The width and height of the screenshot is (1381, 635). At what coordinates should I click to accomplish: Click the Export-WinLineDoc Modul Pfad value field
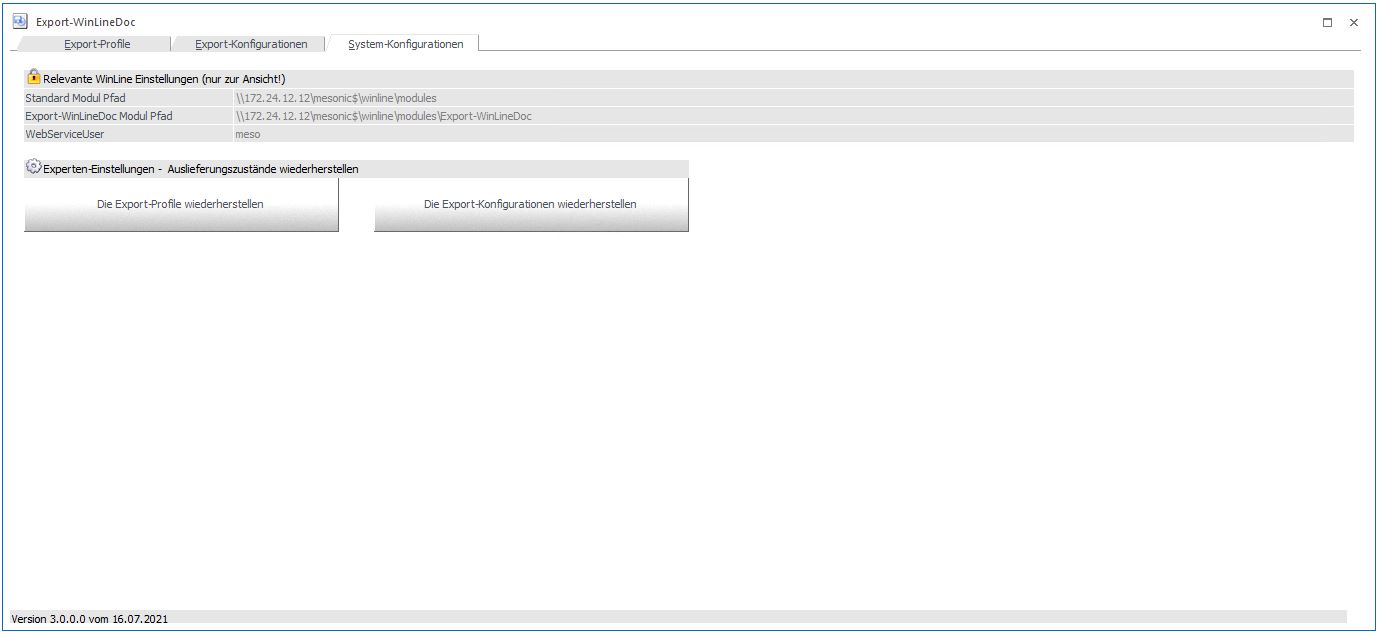(383, 116)
